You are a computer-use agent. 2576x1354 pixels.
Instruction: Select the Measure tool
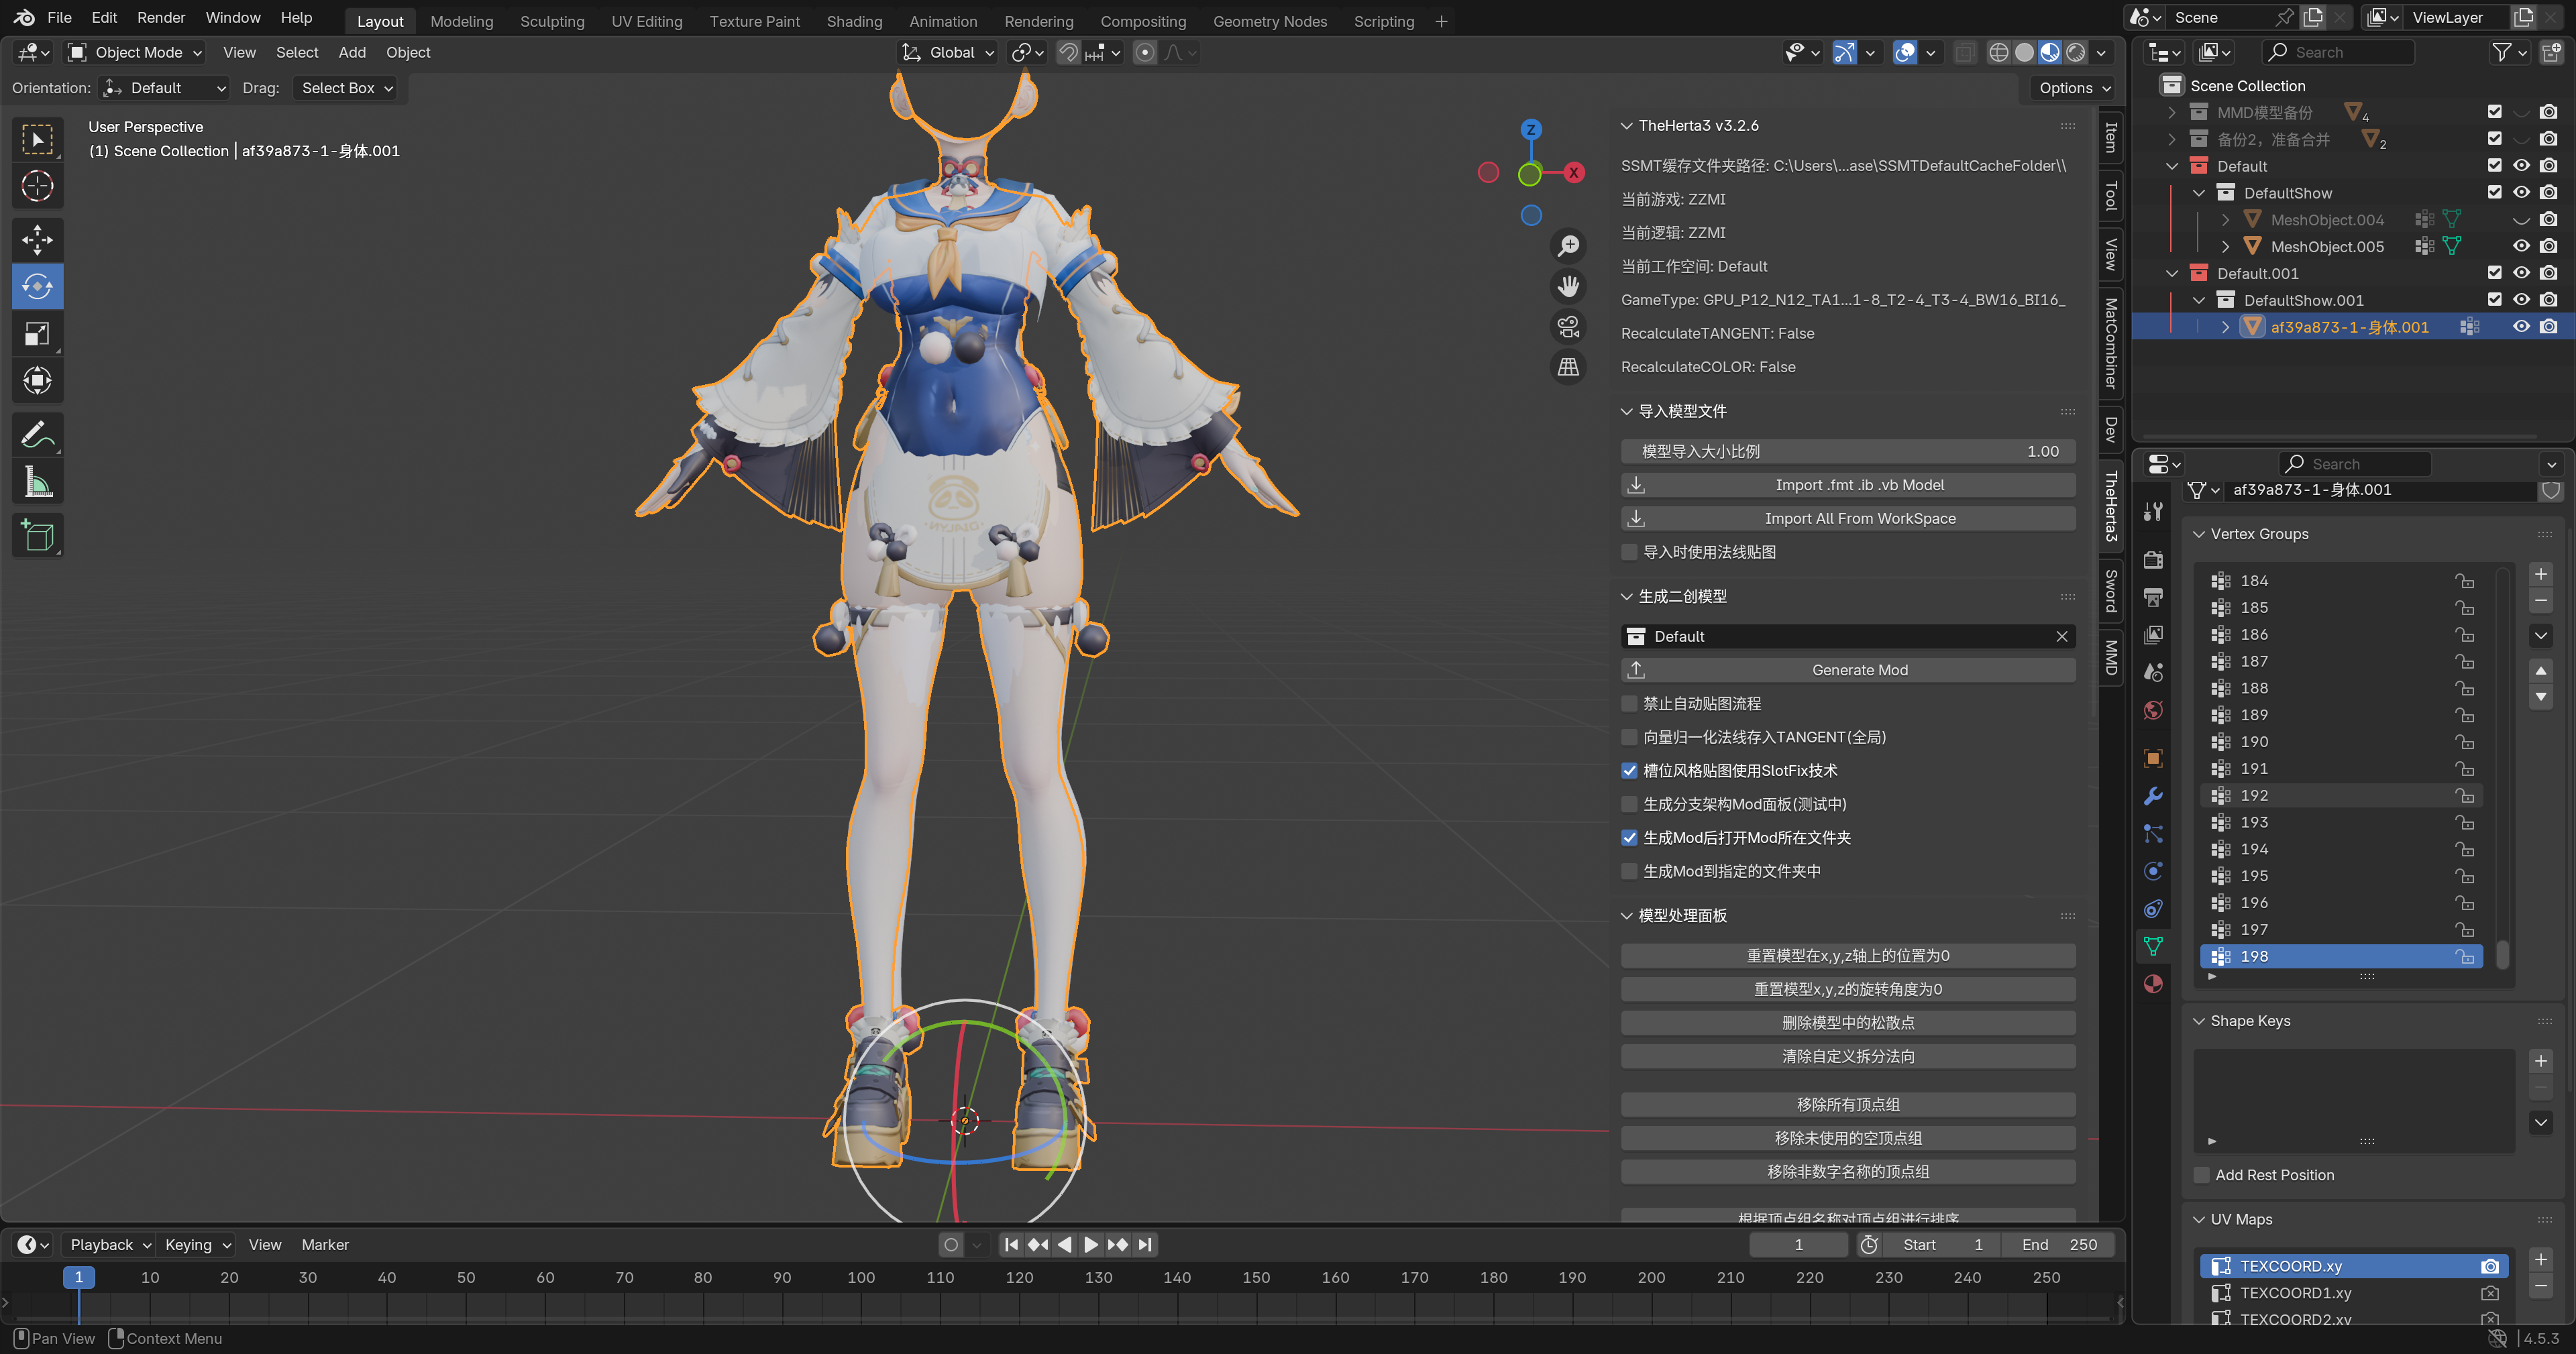[x=37, y=483]
